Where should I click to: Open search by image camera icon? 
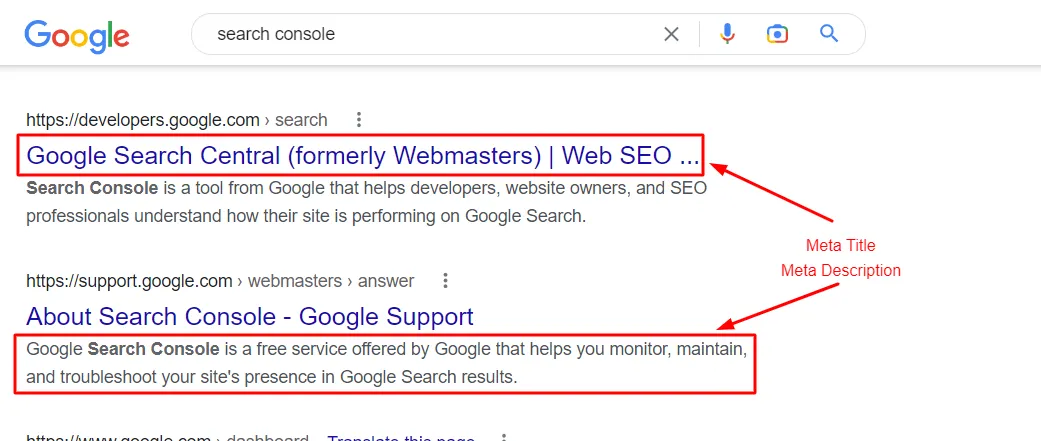[777, 34]
